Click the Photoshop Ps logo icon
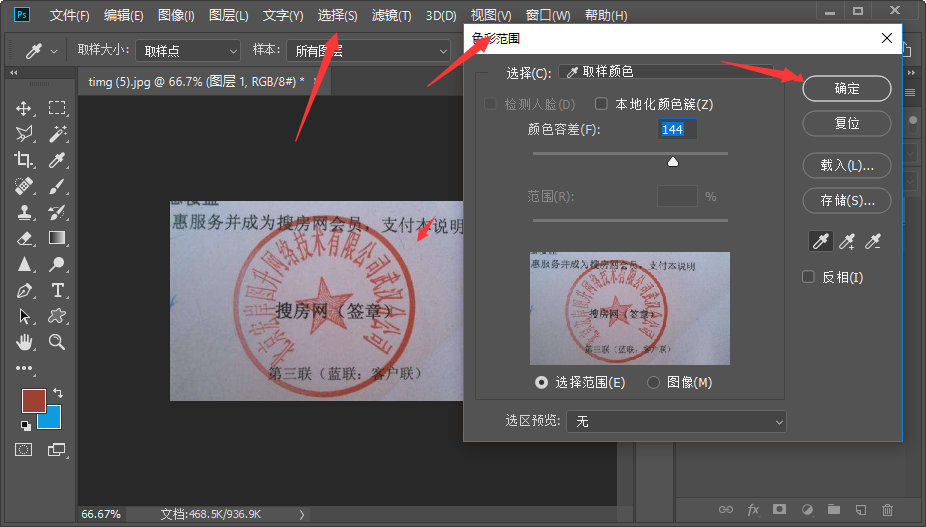Image resolution: width=926 pixels, height=527 pixels. pyautogui.click(x=22, y=14)
